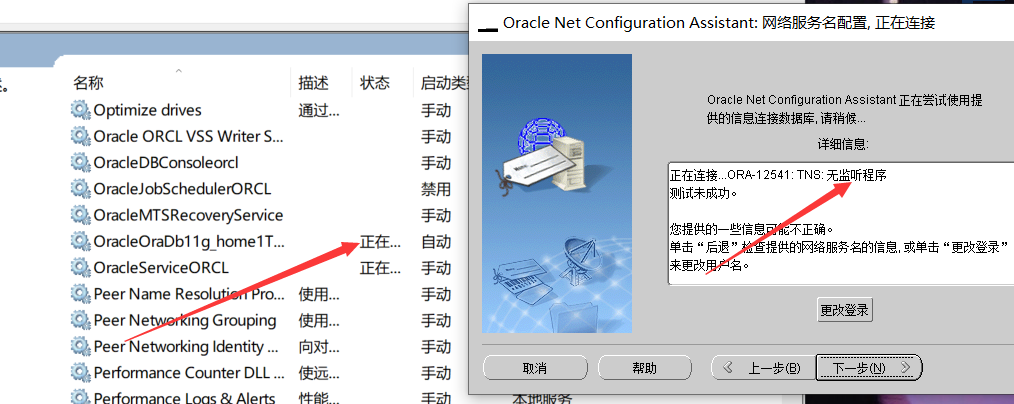The height and width of the screenshot is (404, 1014).
Task: Click the 帮助 button
Action: pyautogui.click(x=645, y=368)
